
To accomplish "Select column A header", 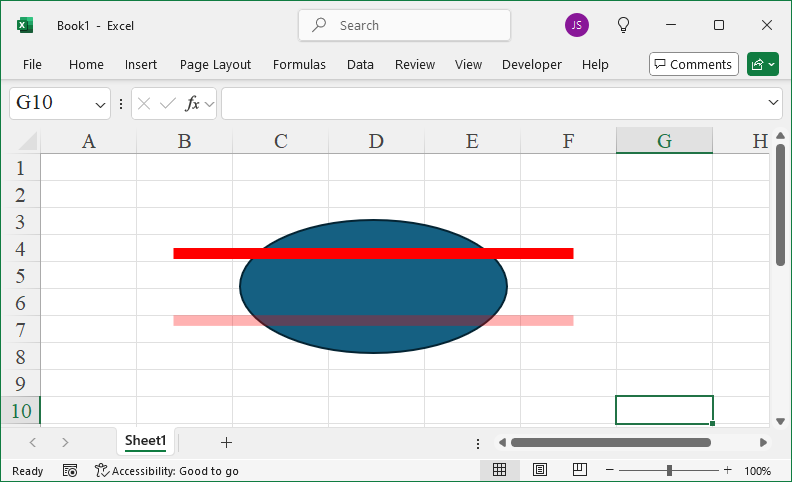I will pyautogui.click(x=88, y=141).
